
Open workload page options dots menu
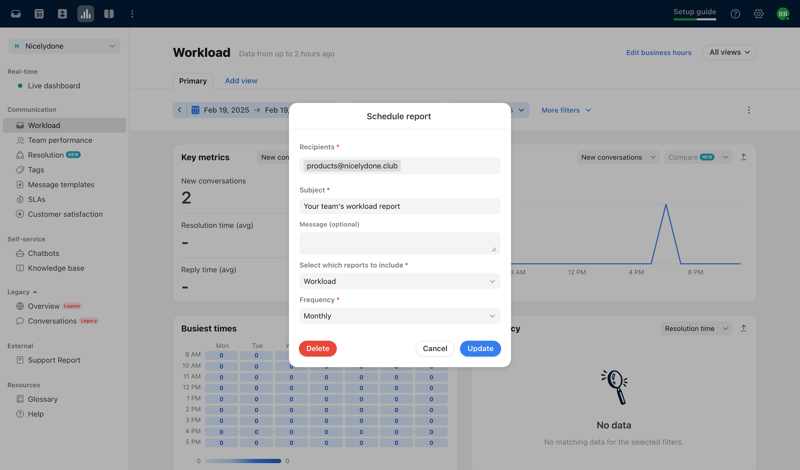pyautogui.click(x=748, y=110)
